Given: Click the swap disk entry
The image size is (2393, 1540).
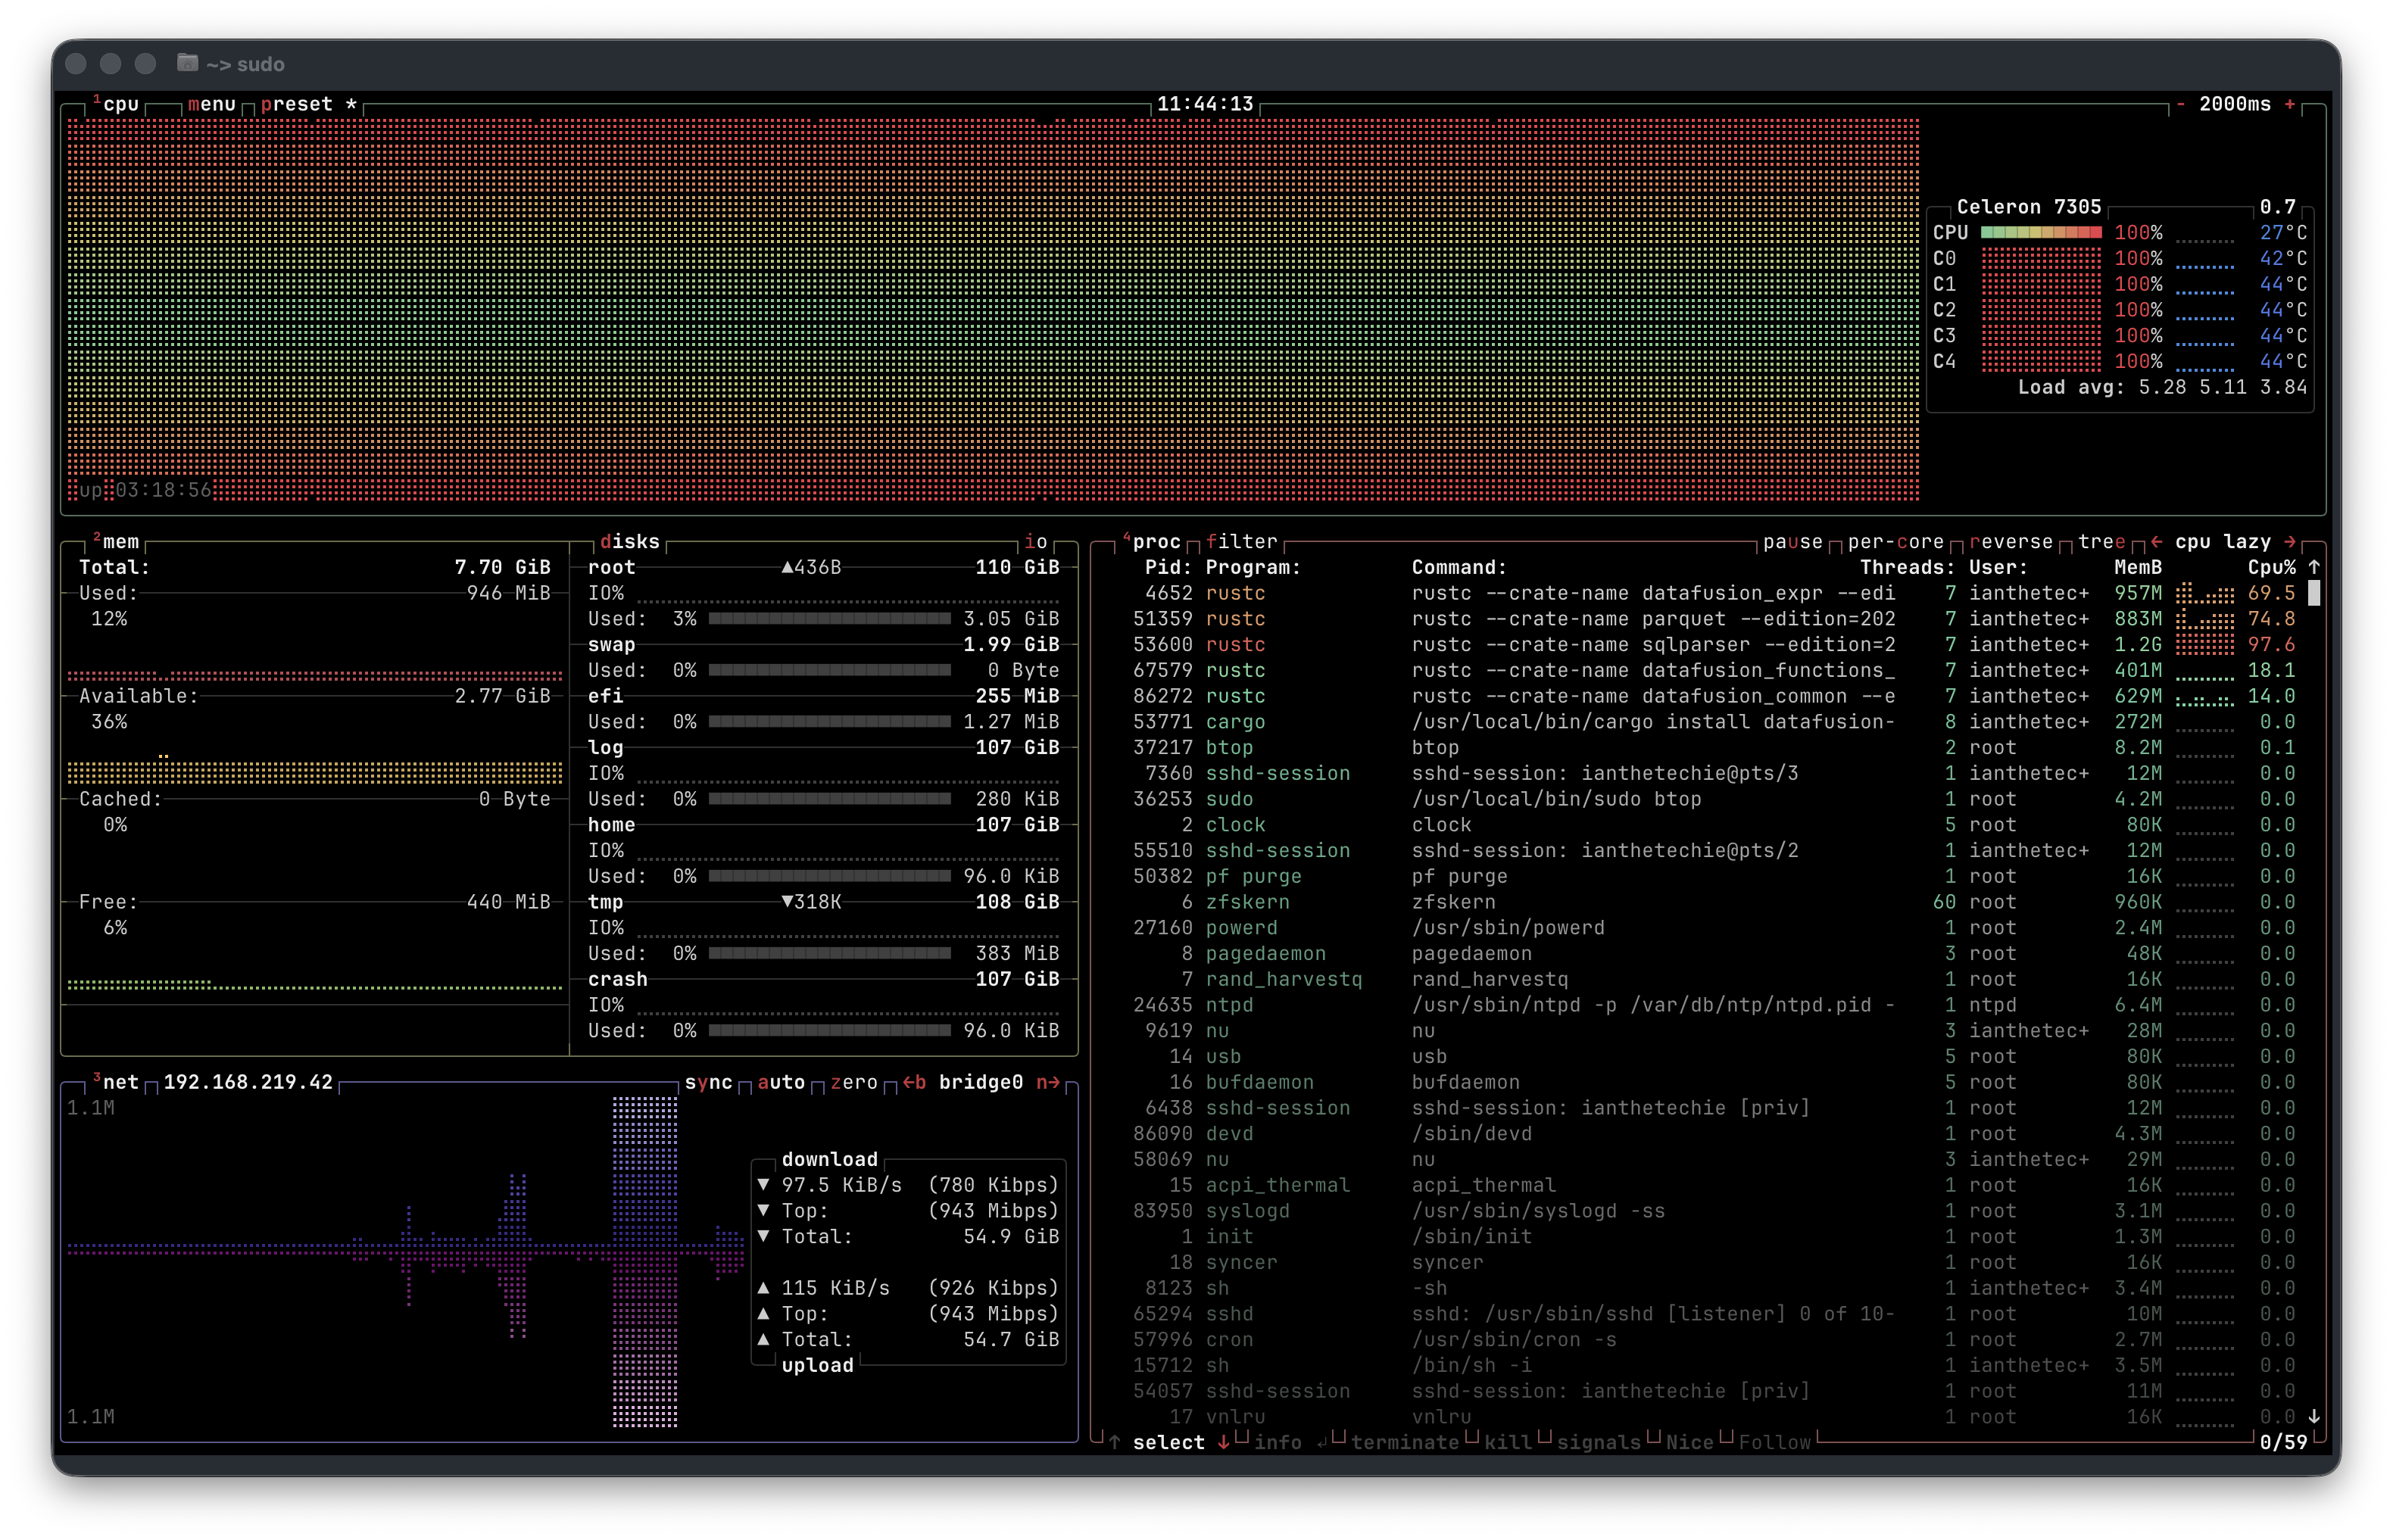Looking at the screenshot, I should (x=611, y=645).
